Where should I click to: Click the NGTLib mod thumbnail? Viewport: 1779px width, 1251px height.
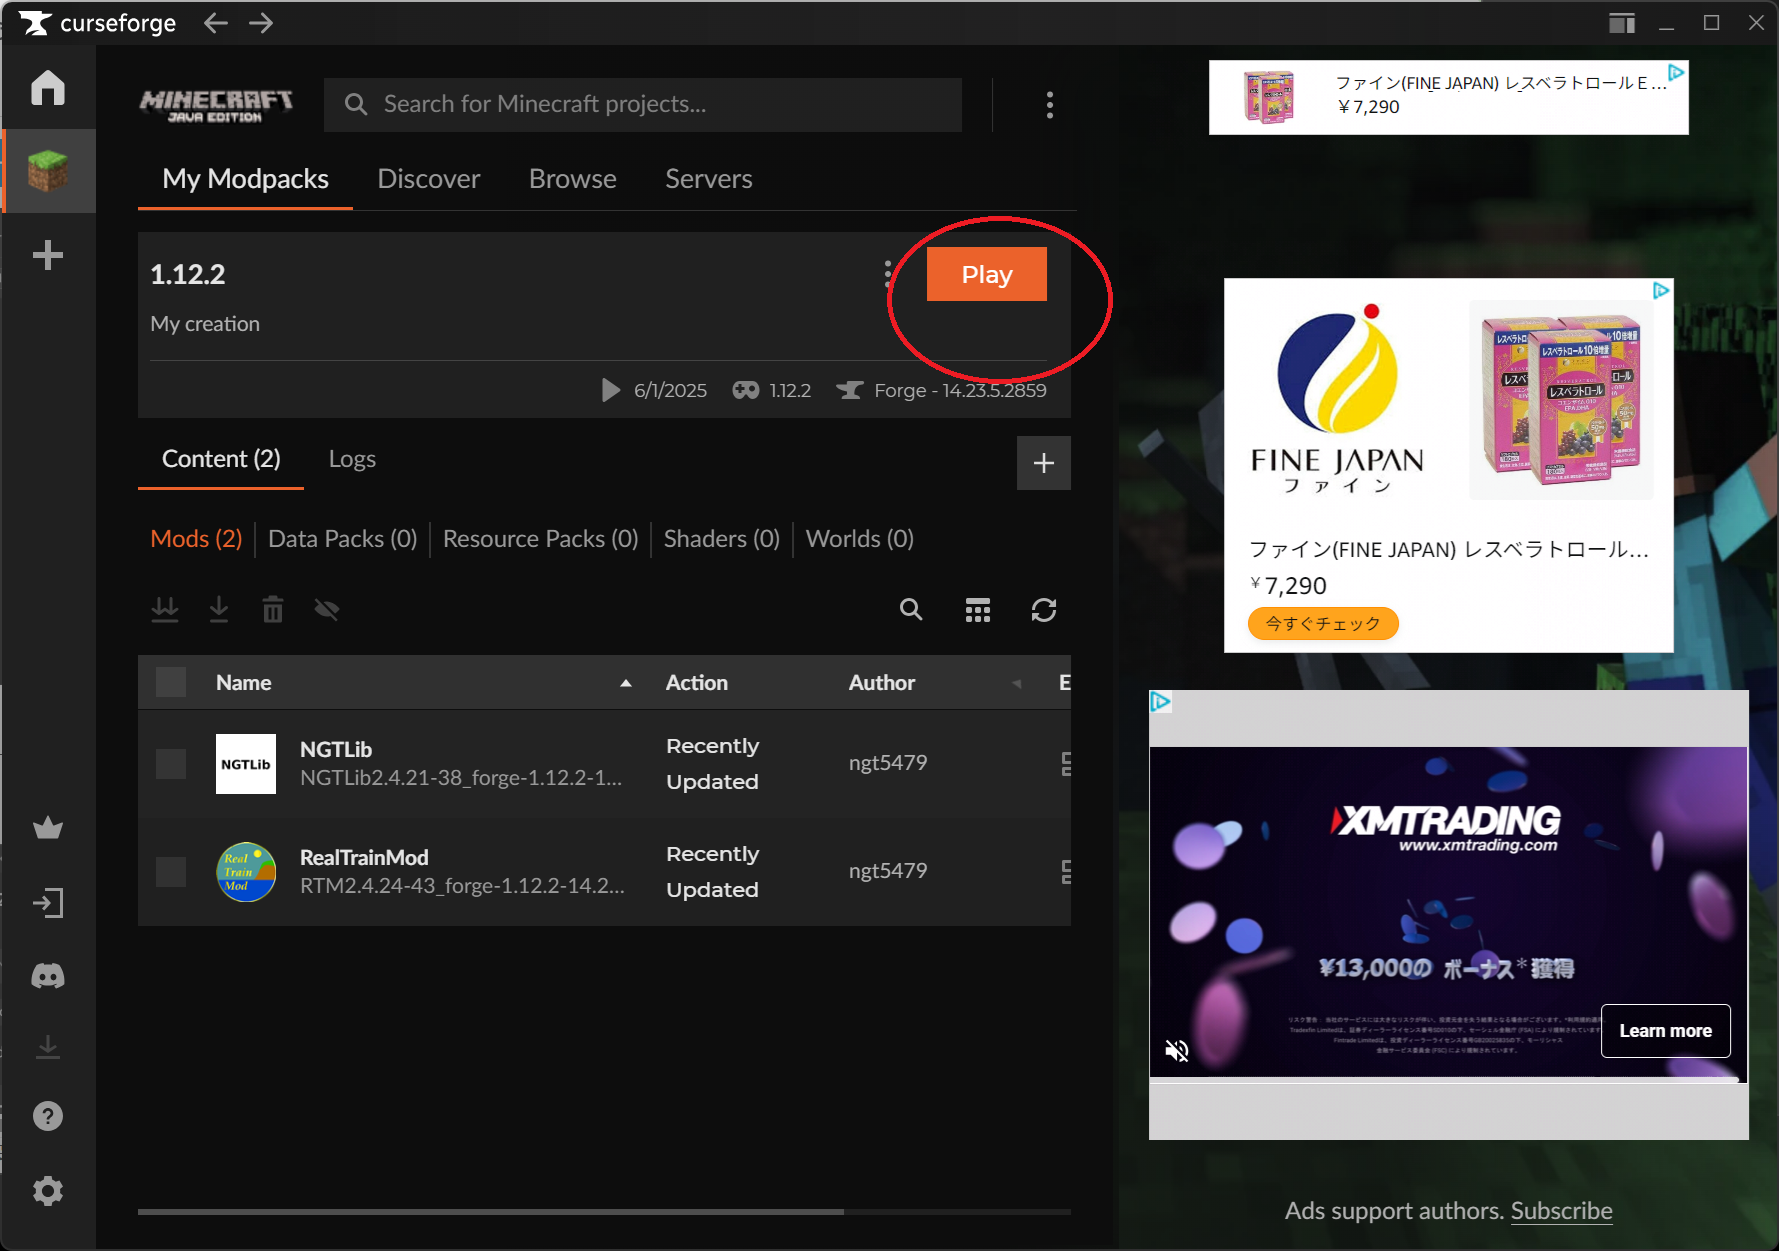[x=246, y=764]
